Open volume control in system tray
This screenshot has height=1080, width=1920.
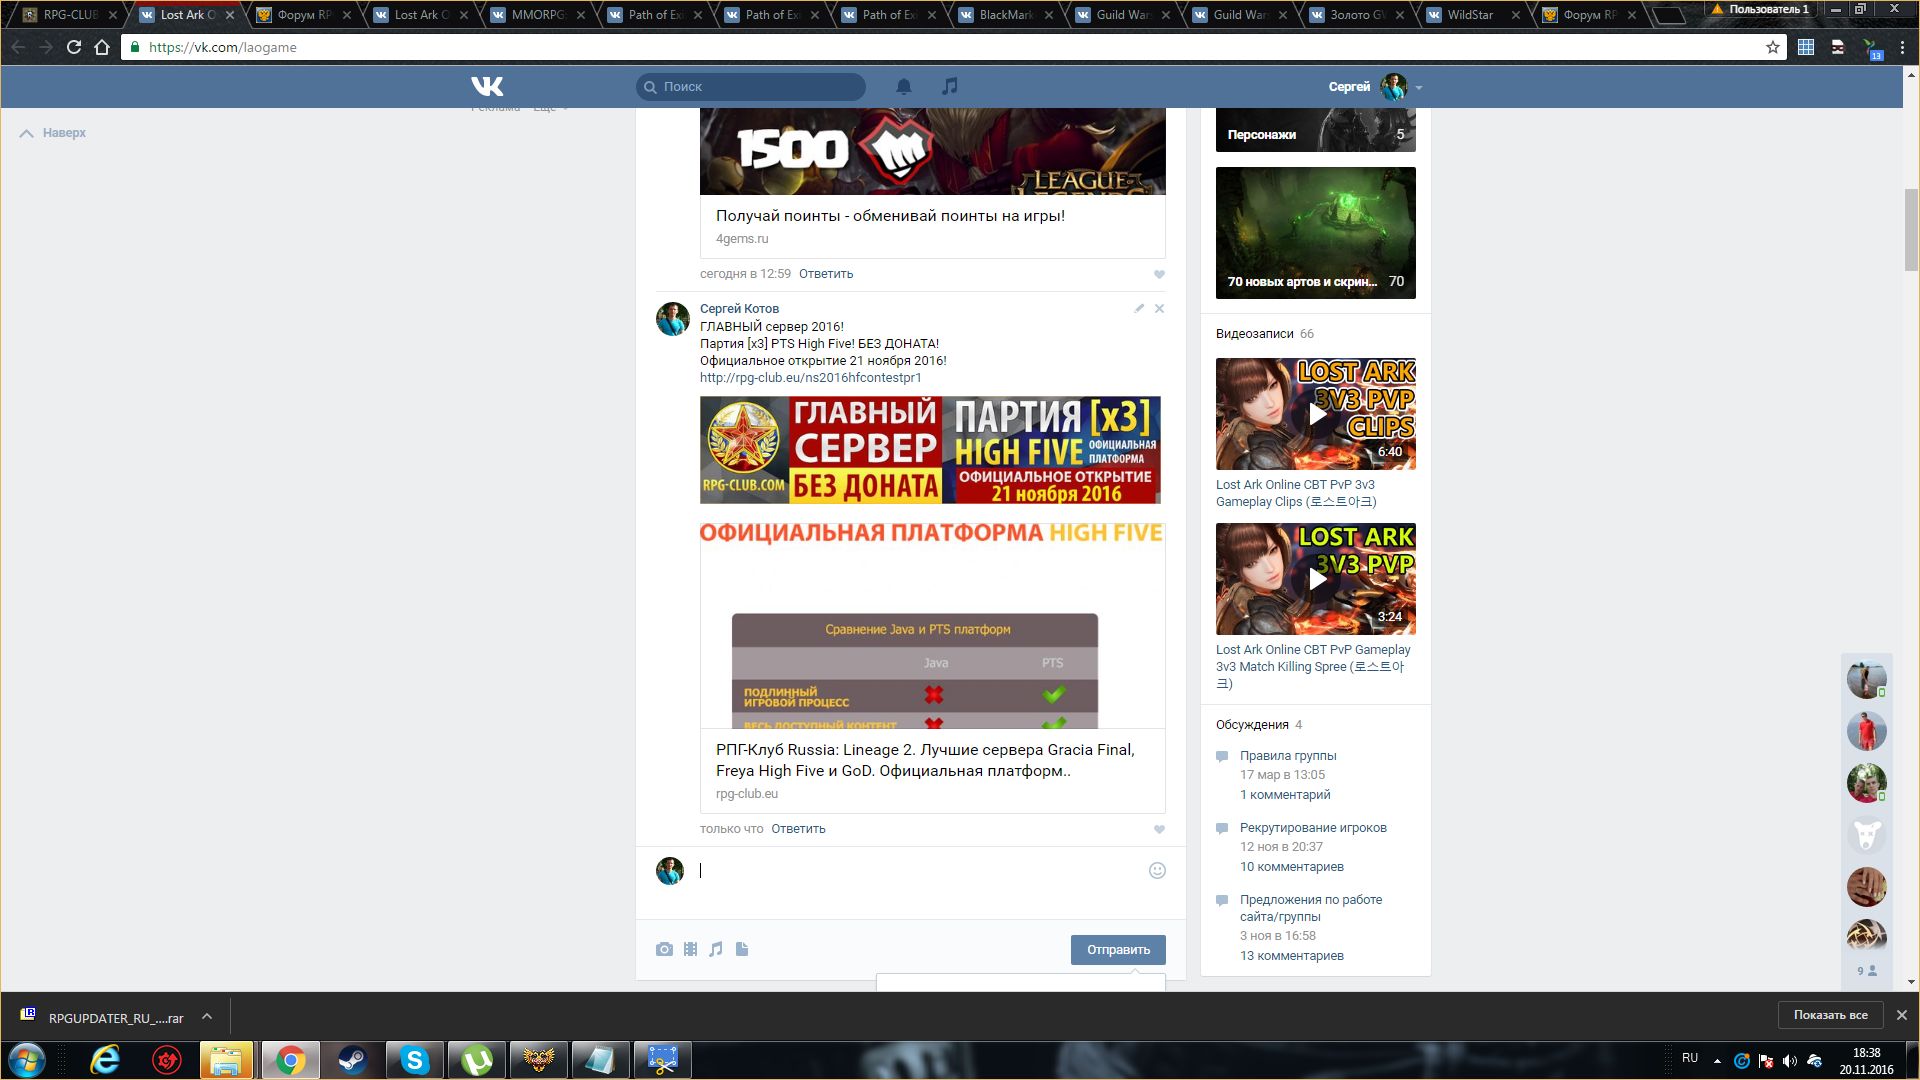pyautogui.click(x=1790, y=1061)
